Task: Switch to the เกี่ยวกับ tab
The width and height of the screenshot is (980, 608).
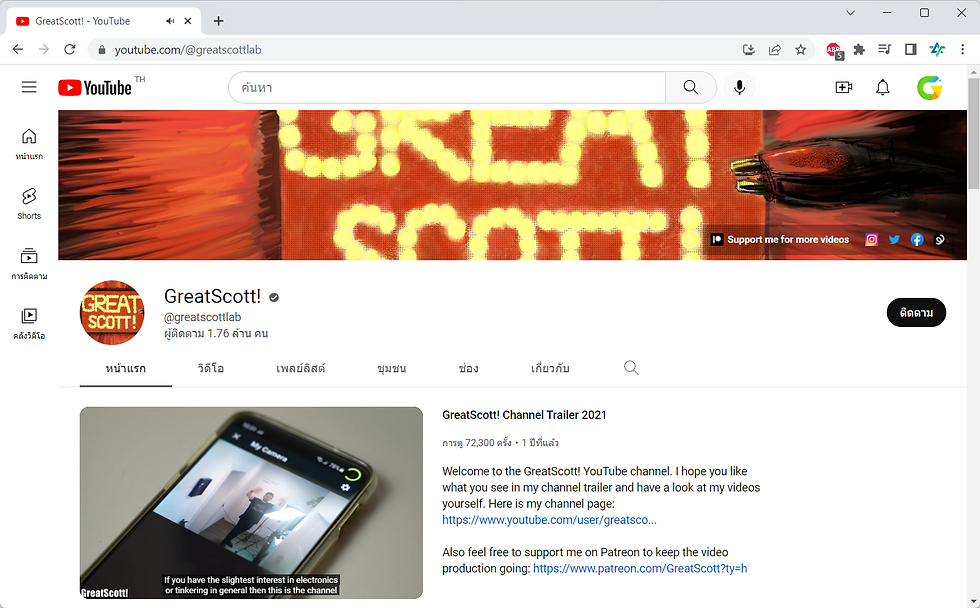Action: pos(550,368)
